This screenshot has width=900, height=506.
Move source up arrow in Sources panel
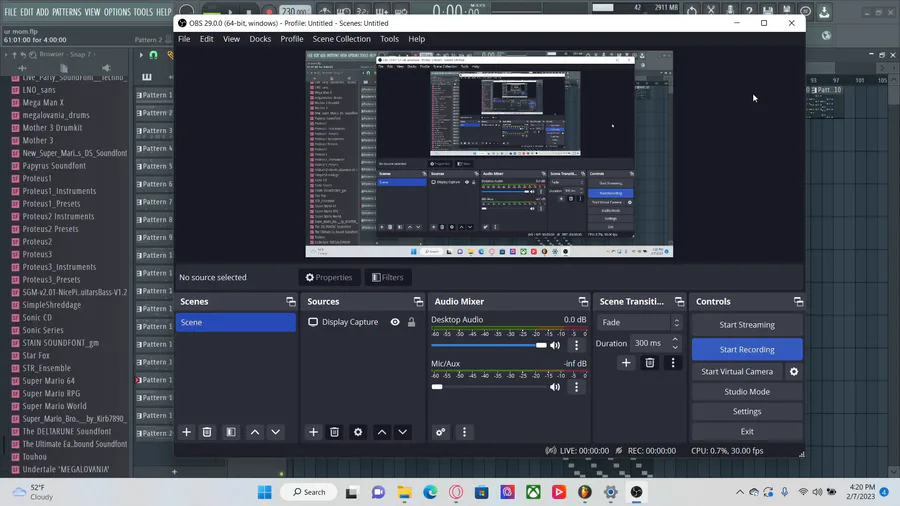382,432
